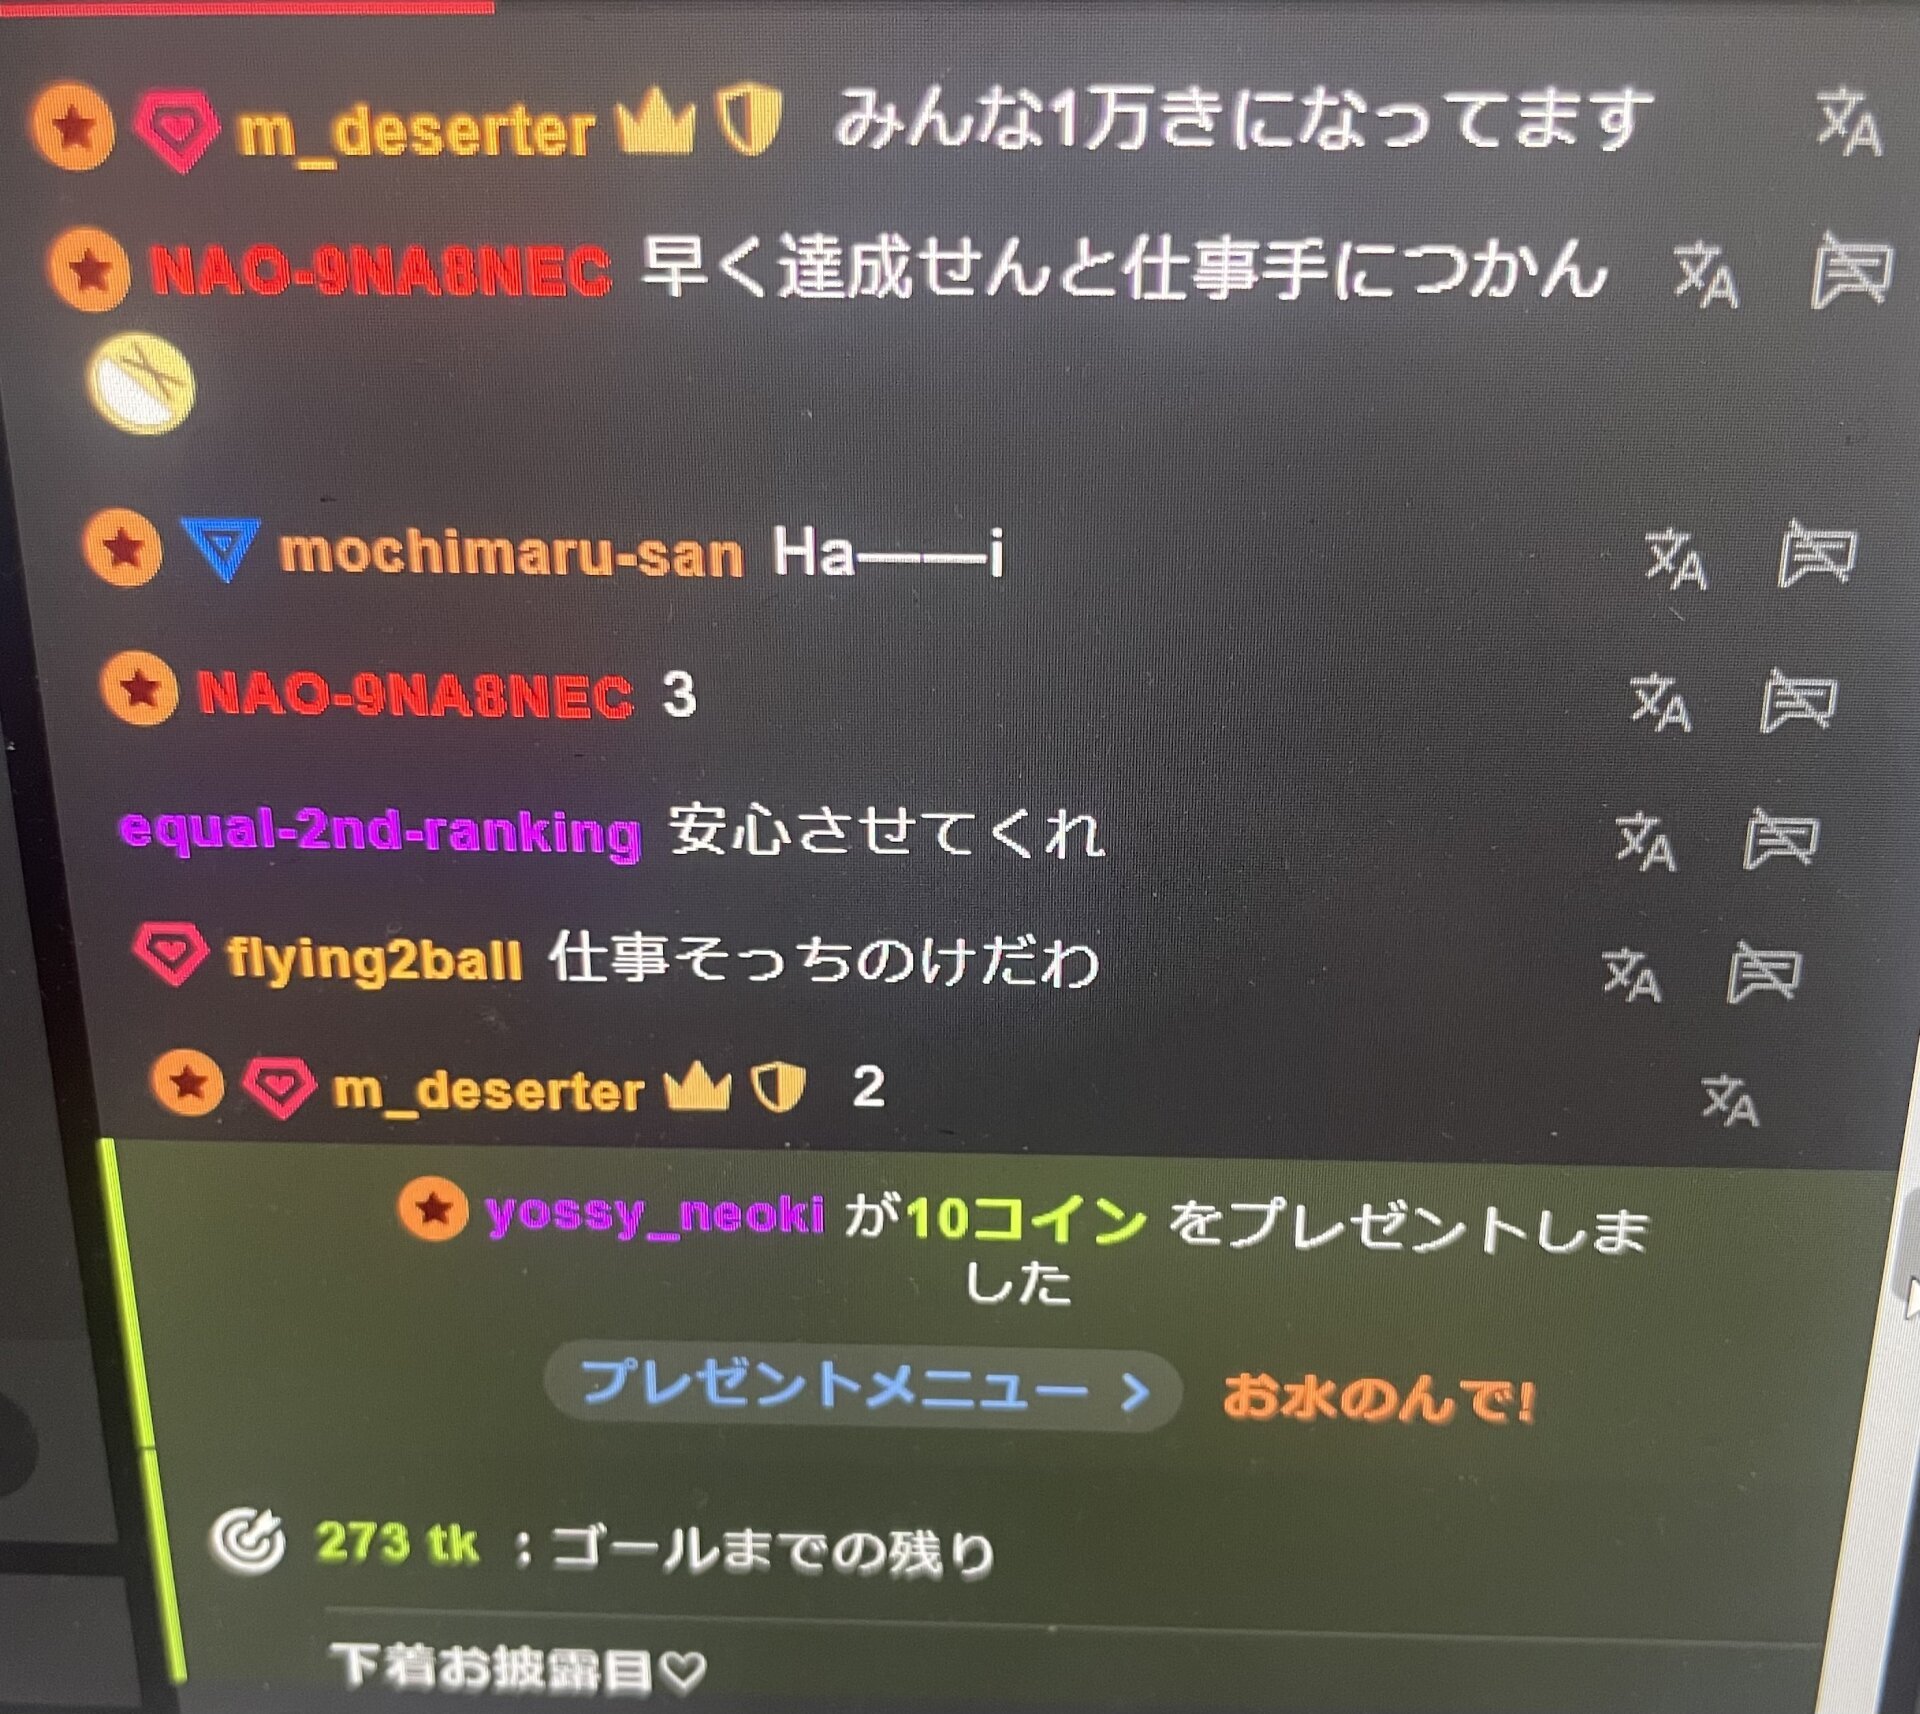Image resolution: width=1920 pixels, height=1714 pixels.
Task: Flag flying2ball's message
Action: click(1764, 971)
